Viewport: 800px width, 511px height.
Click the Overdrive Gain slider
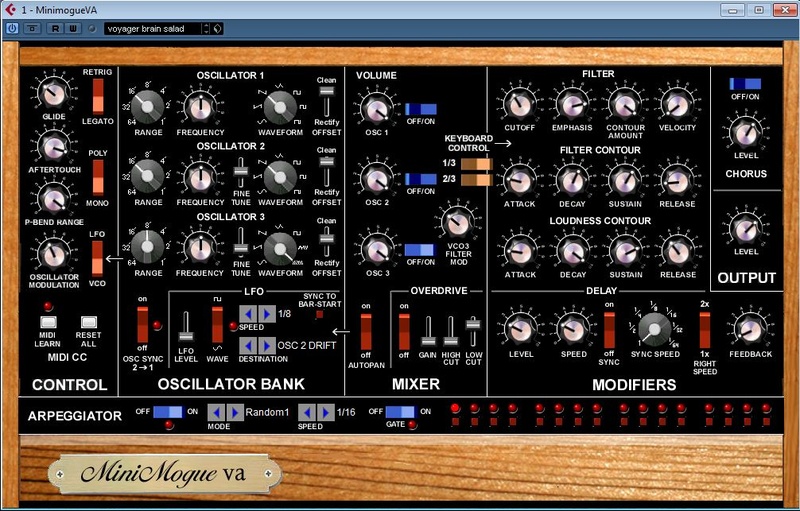point(428,332)
